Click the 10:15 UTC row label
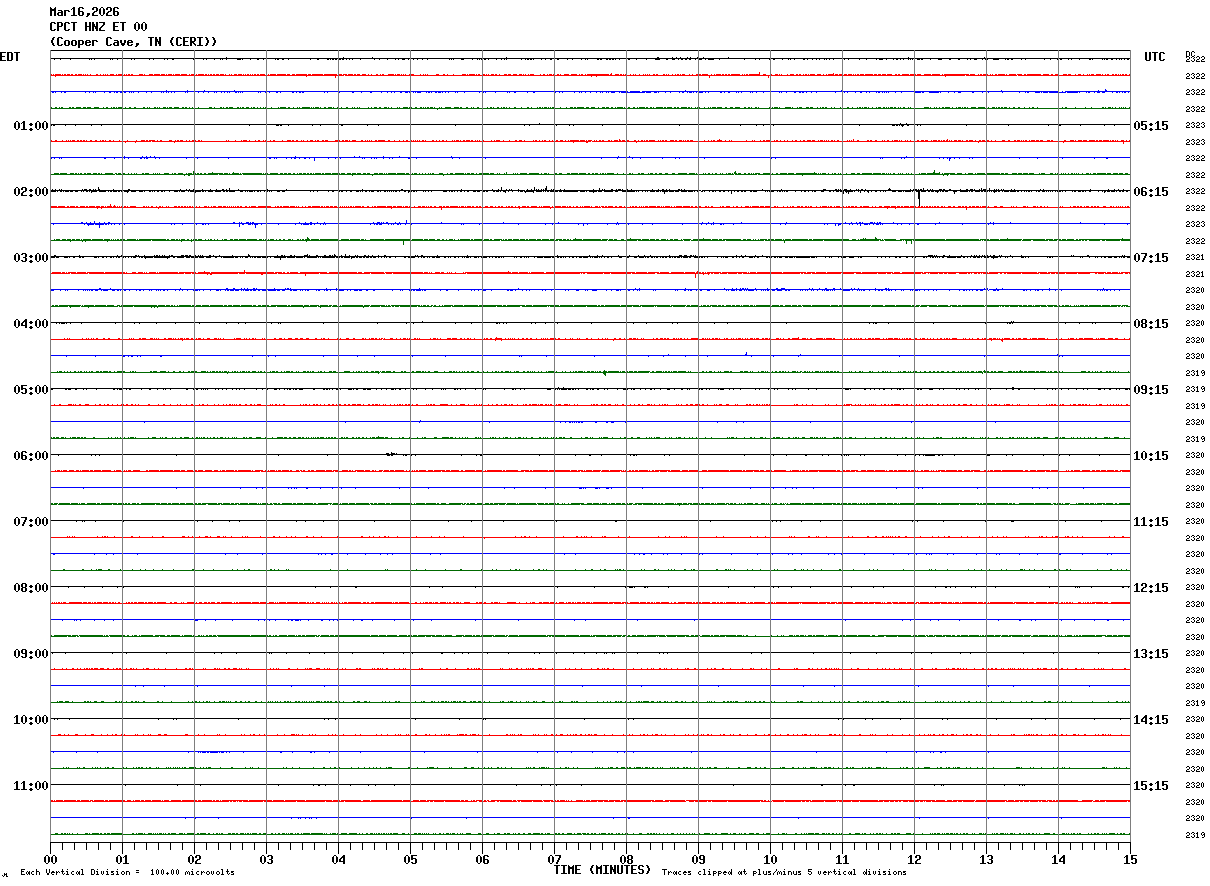Viewport: 1210px width, 886px height. [1151, 456]
